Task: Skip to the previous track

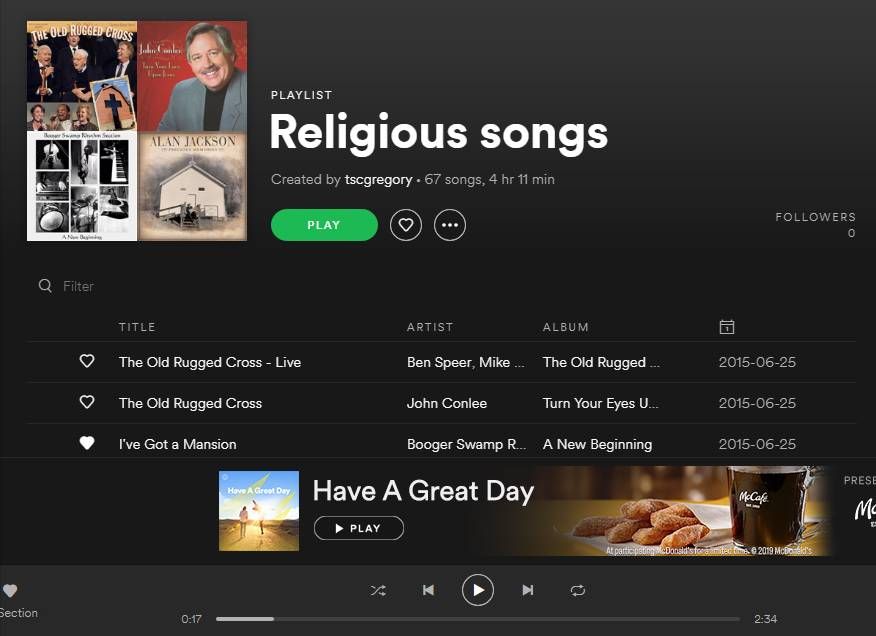Action: coord(429,590)
